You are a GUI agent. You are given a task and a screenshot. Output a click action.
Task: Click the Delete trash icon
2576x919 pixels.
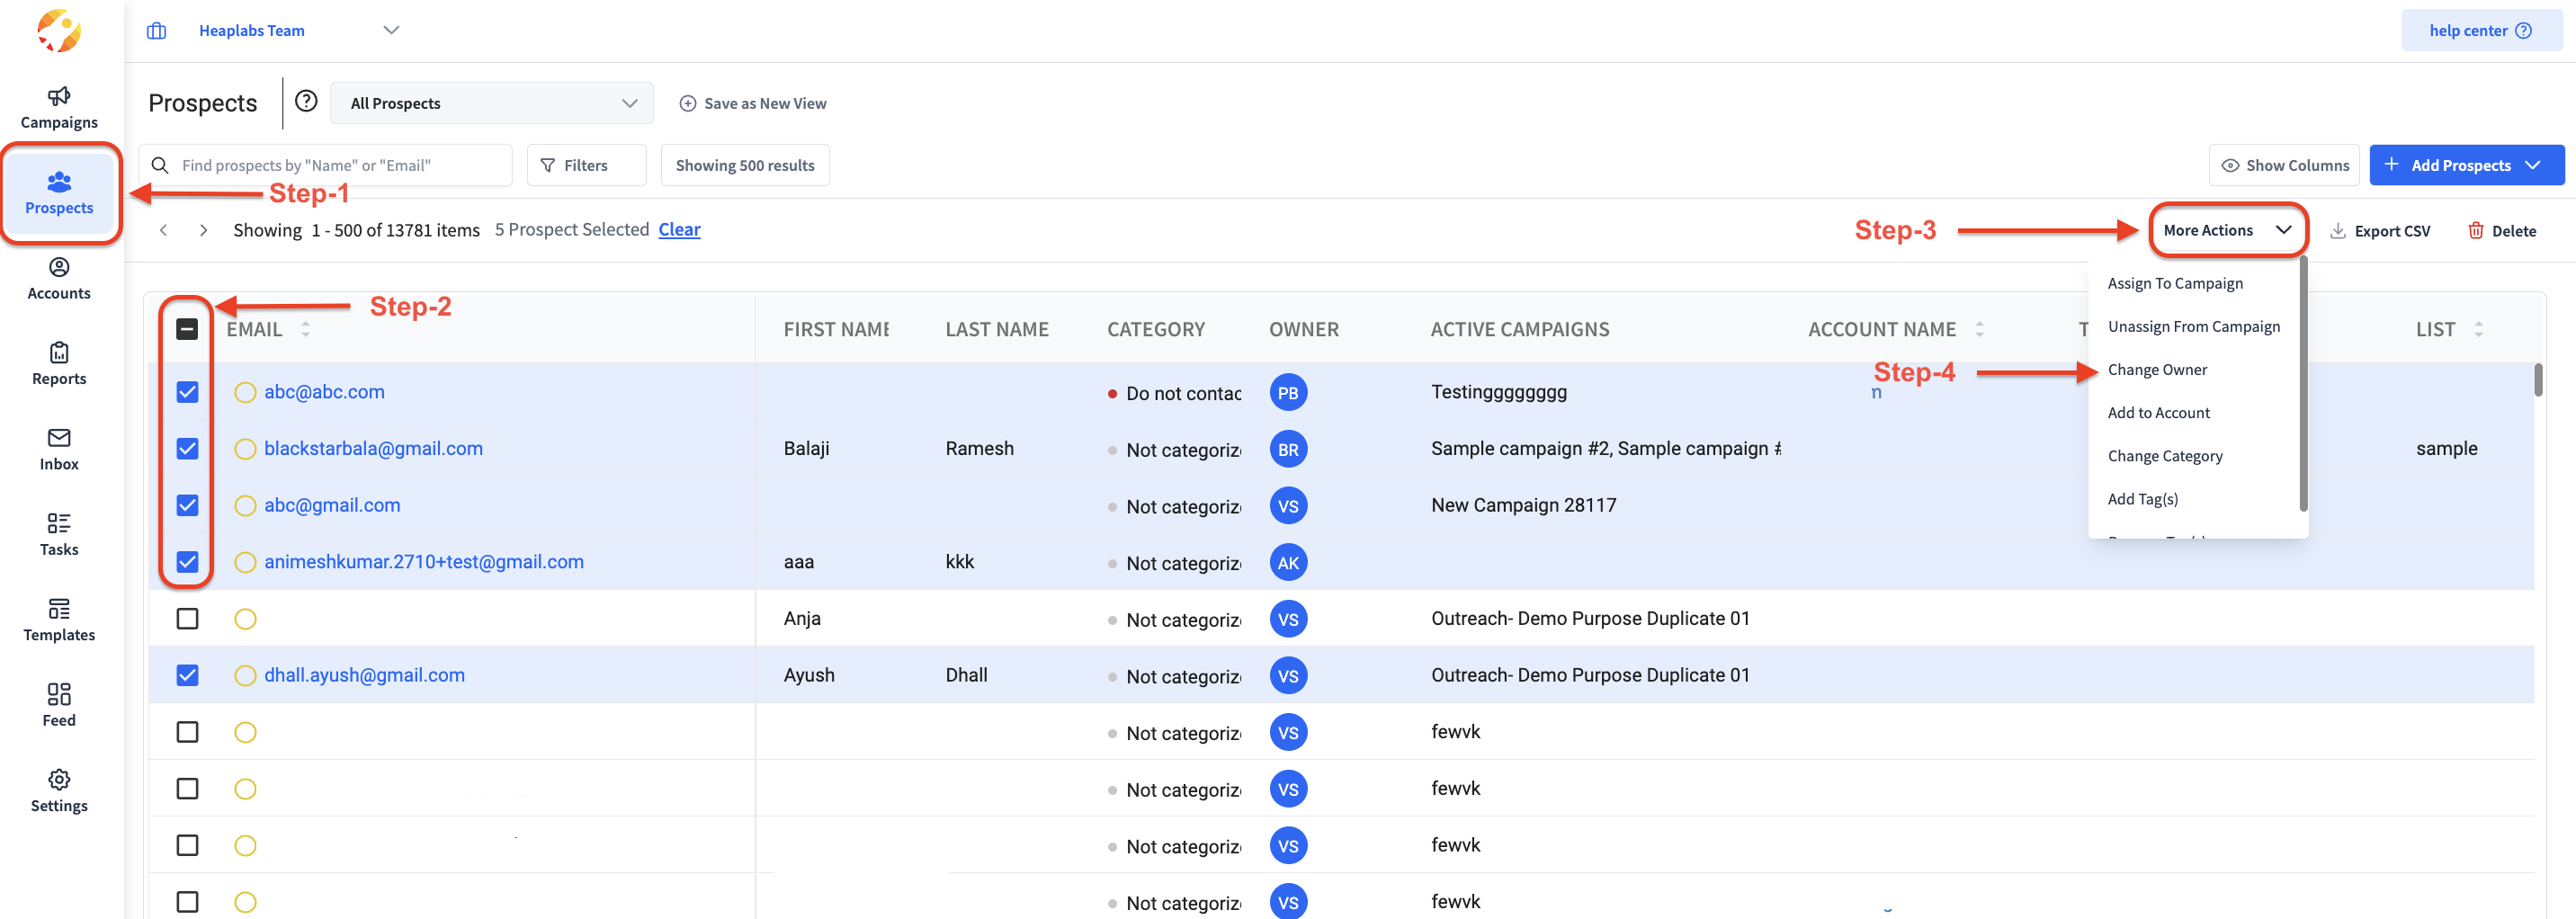2475,231
